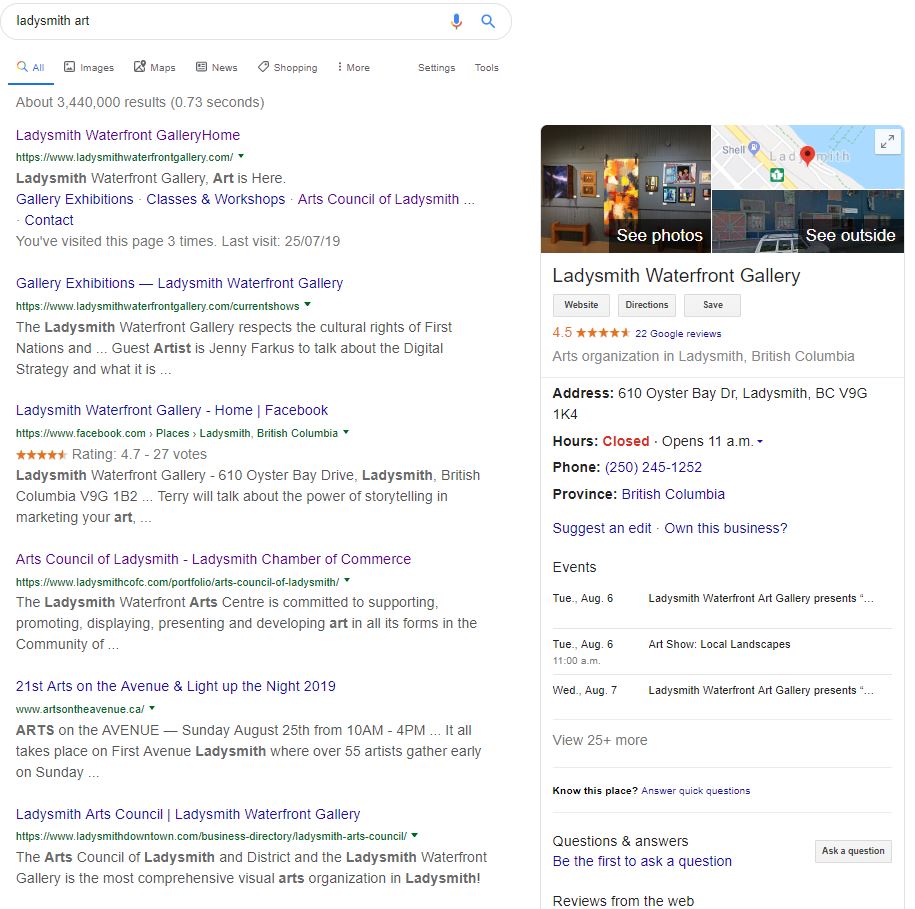Open the 'Gallery Exhibitions' sitelink
The height and width of the screenshot is (909, 915).
pos(75,200)
